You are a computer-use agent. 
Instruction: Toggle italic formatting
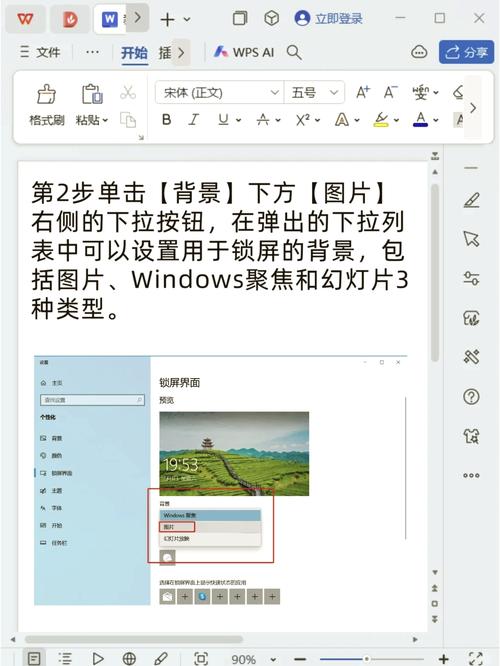[194, 120]
